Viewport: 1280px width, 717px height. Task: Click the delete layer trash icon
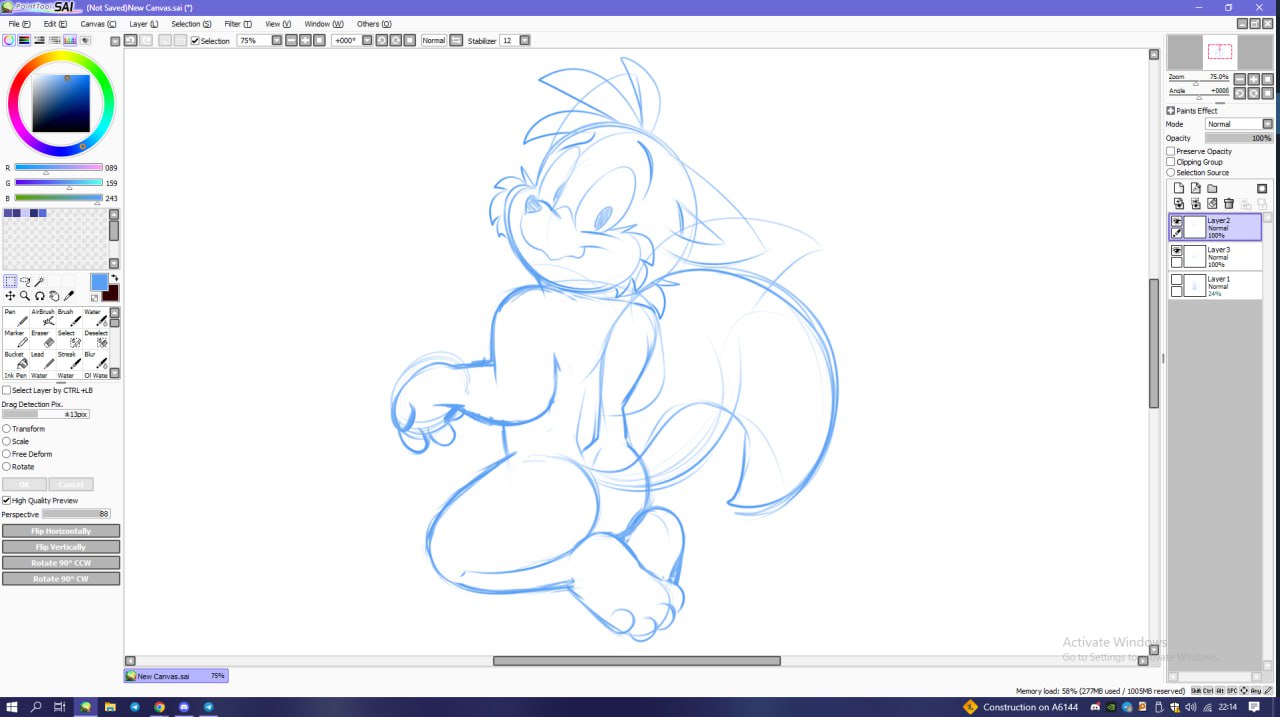[x=1229, y=204]
